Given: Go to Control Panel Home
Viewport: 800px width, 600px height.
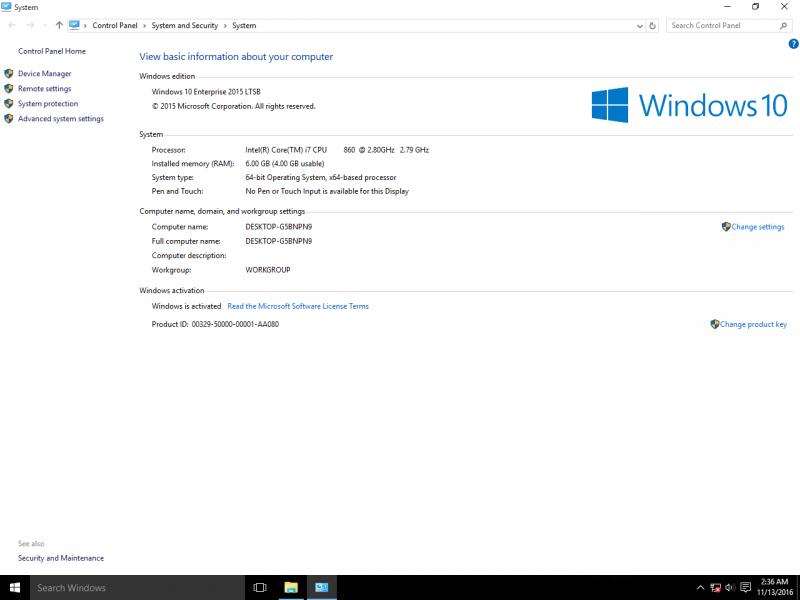Looking at the screenshot, I should [x=52, y=51].
